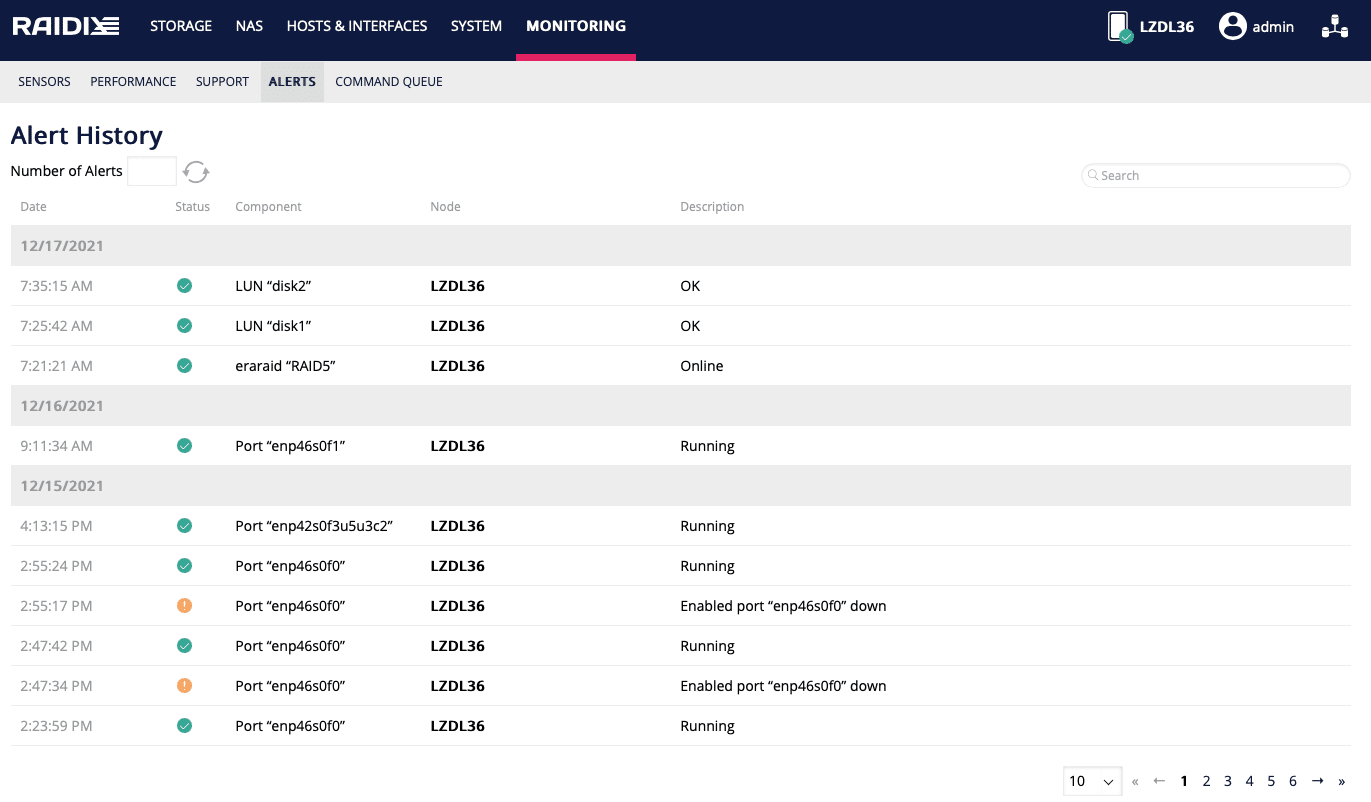Switch to the SUPPORT tab

pyautogui.click(x=222, y=82)
